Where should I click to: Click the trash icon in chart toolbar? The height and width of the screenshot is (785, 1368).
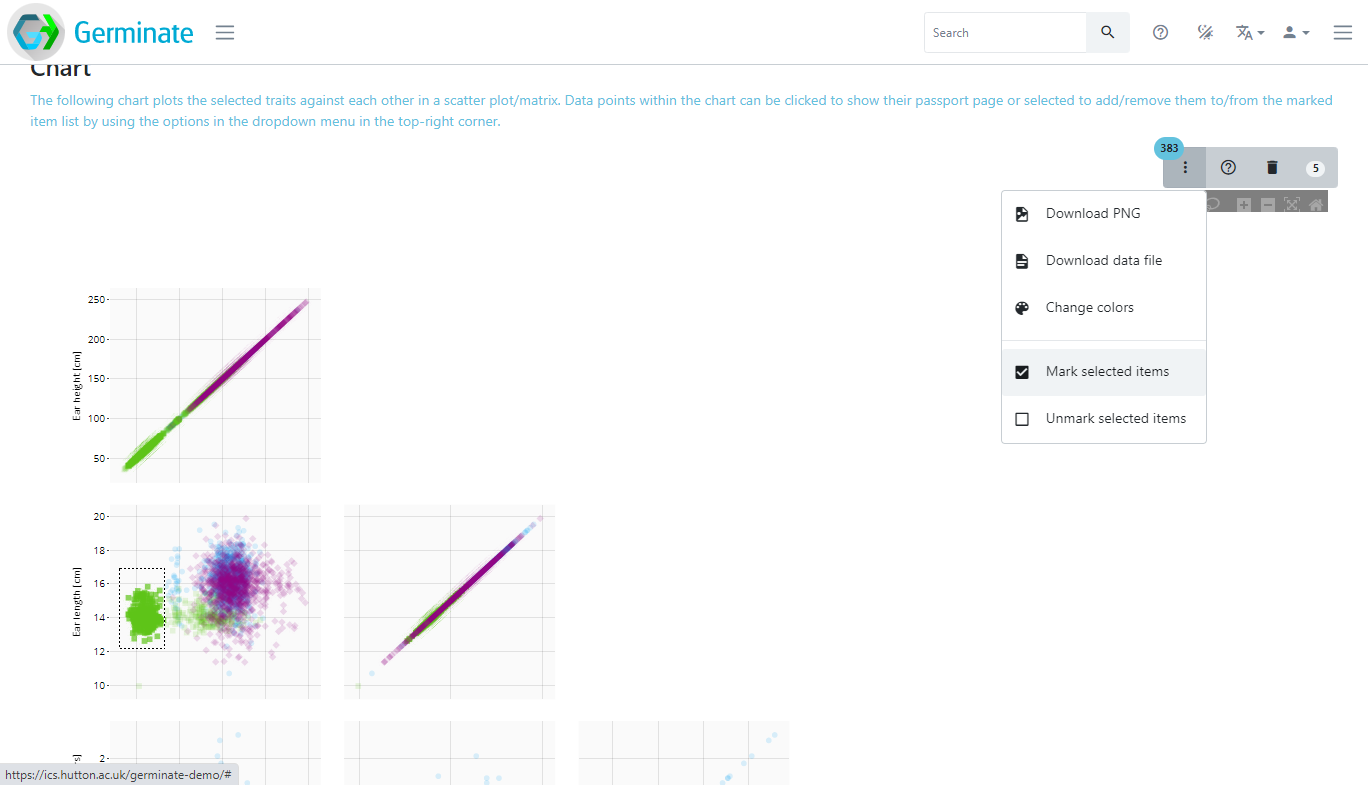point(1272,168)
